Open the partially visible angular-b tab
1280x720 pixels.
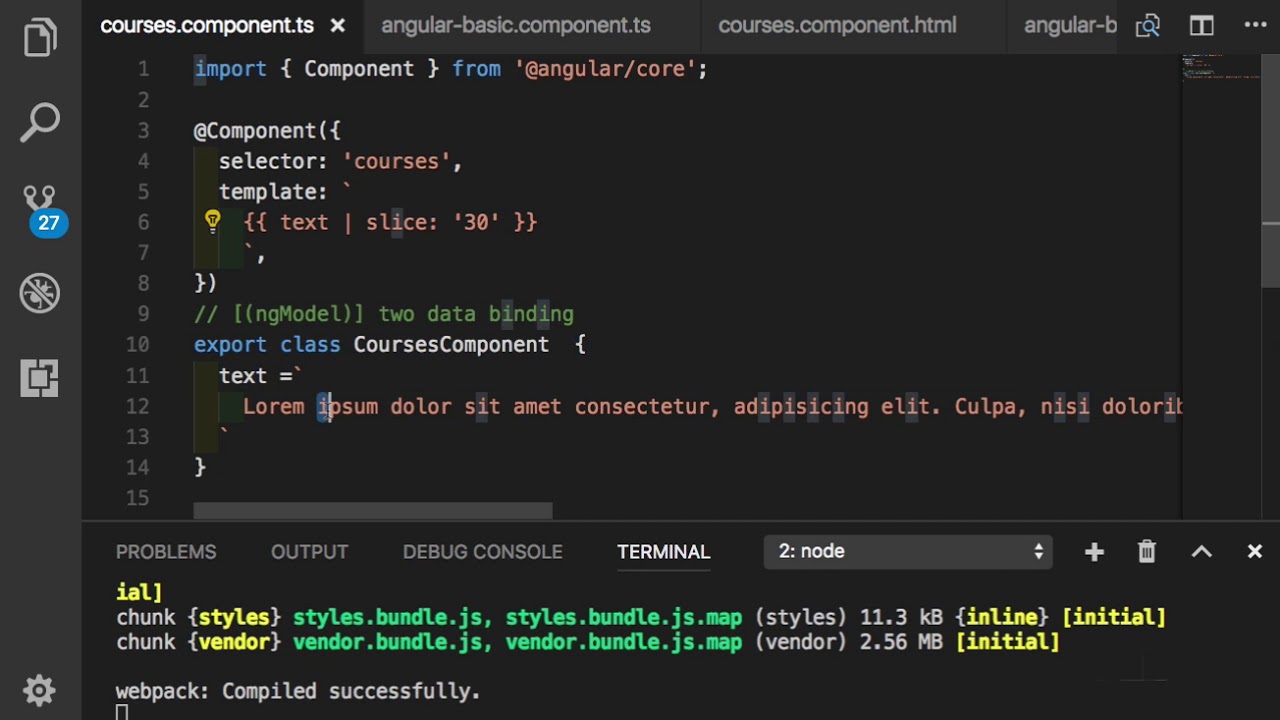1070,26
